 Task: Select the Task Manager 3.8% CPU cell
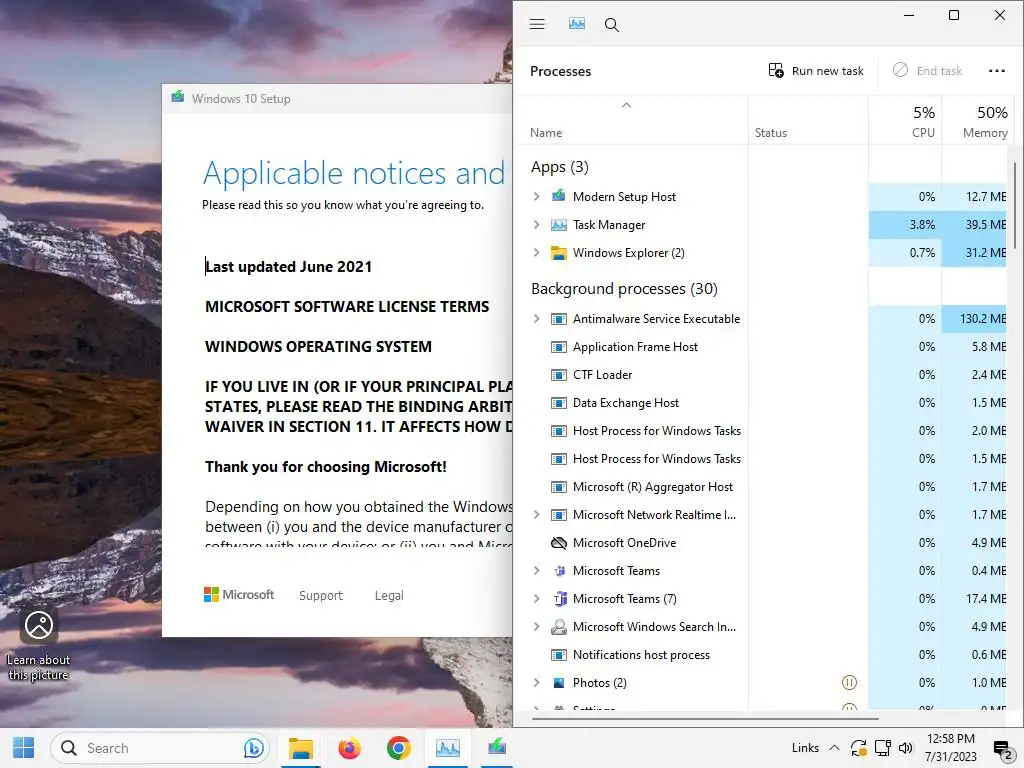(904, 225)
